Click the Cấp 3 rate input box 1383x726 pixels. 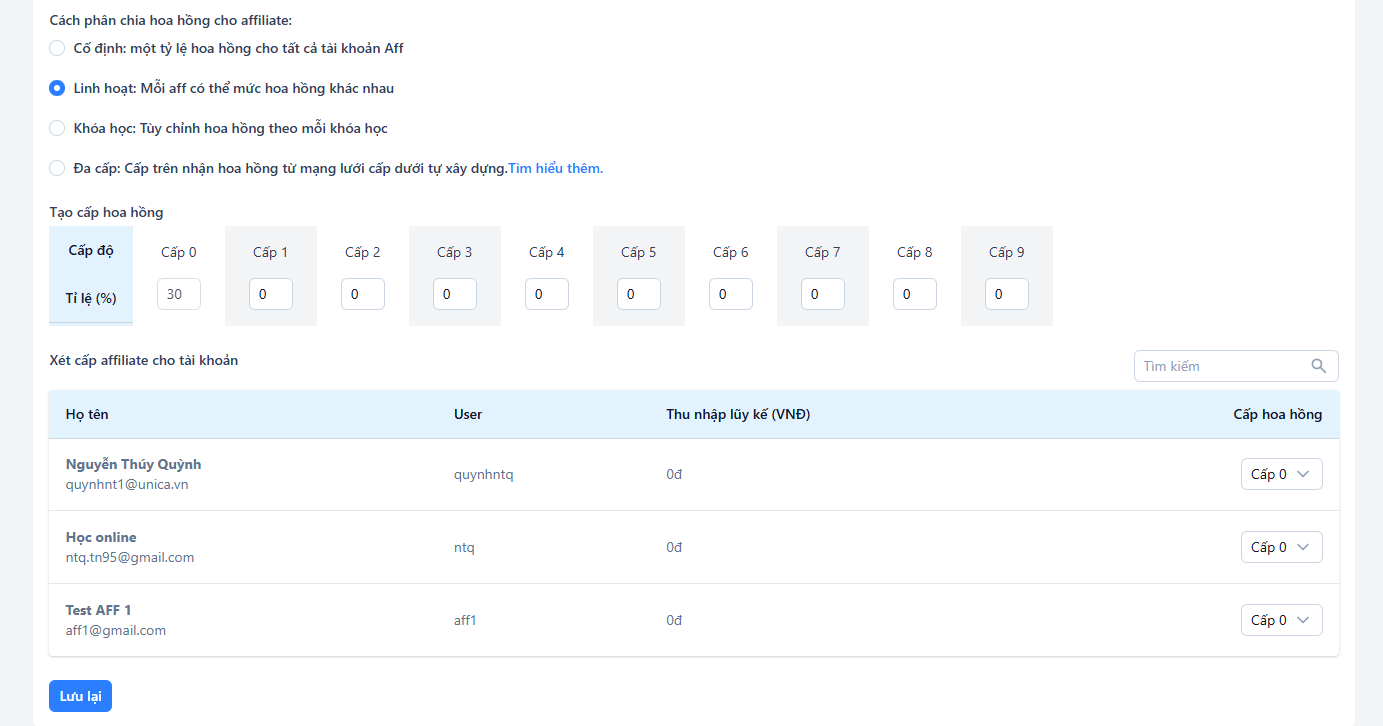click(455, 294)
